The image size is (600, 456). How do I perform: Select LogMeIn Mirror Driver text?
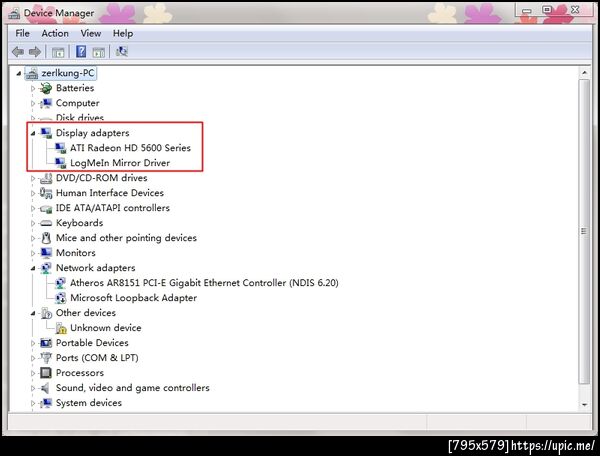click(x=120, y=163)
